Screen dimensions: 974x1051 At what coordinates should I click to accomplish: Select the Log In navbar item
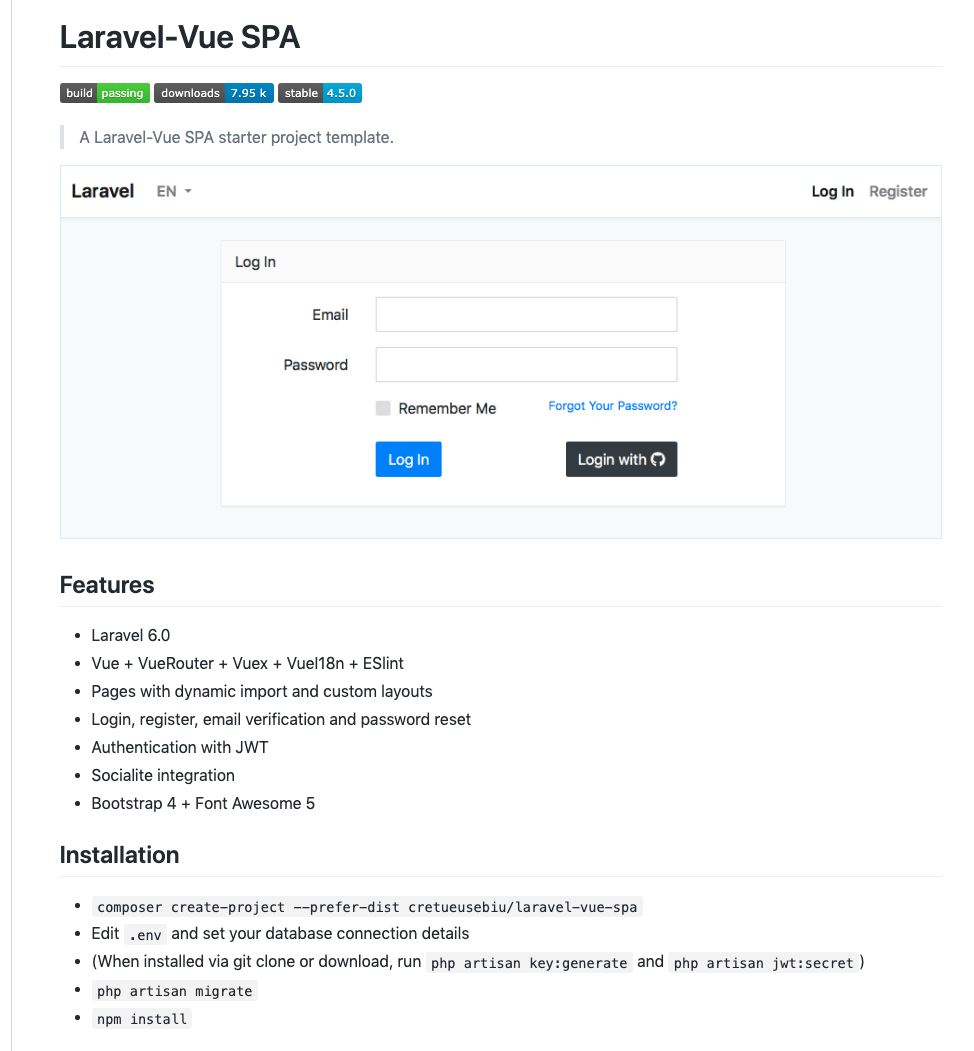(x=832, y=191)
